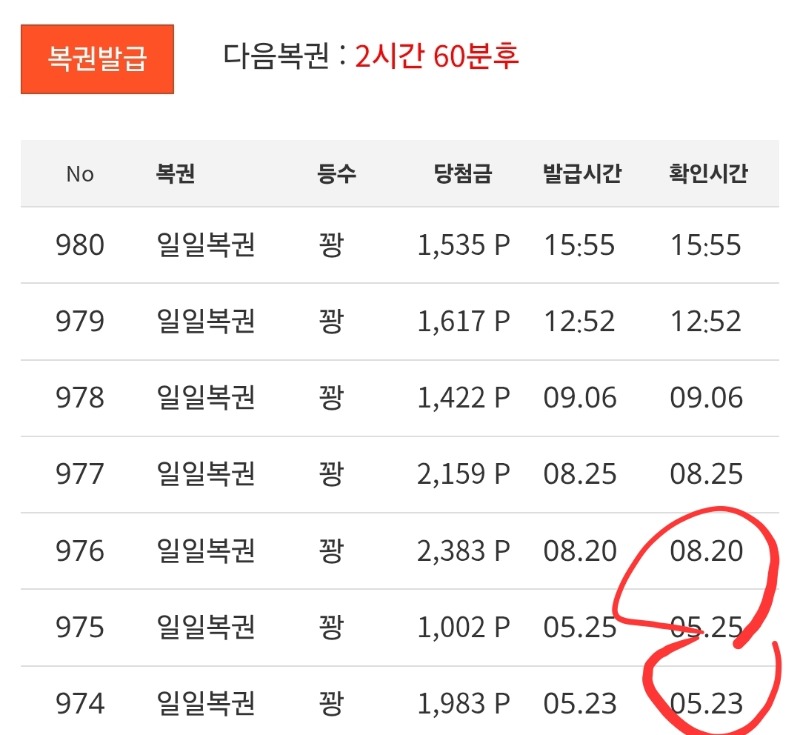800x735 pixels.
Task: Click the 꽝 result in row 975
Action: click(x=331, y=627)
